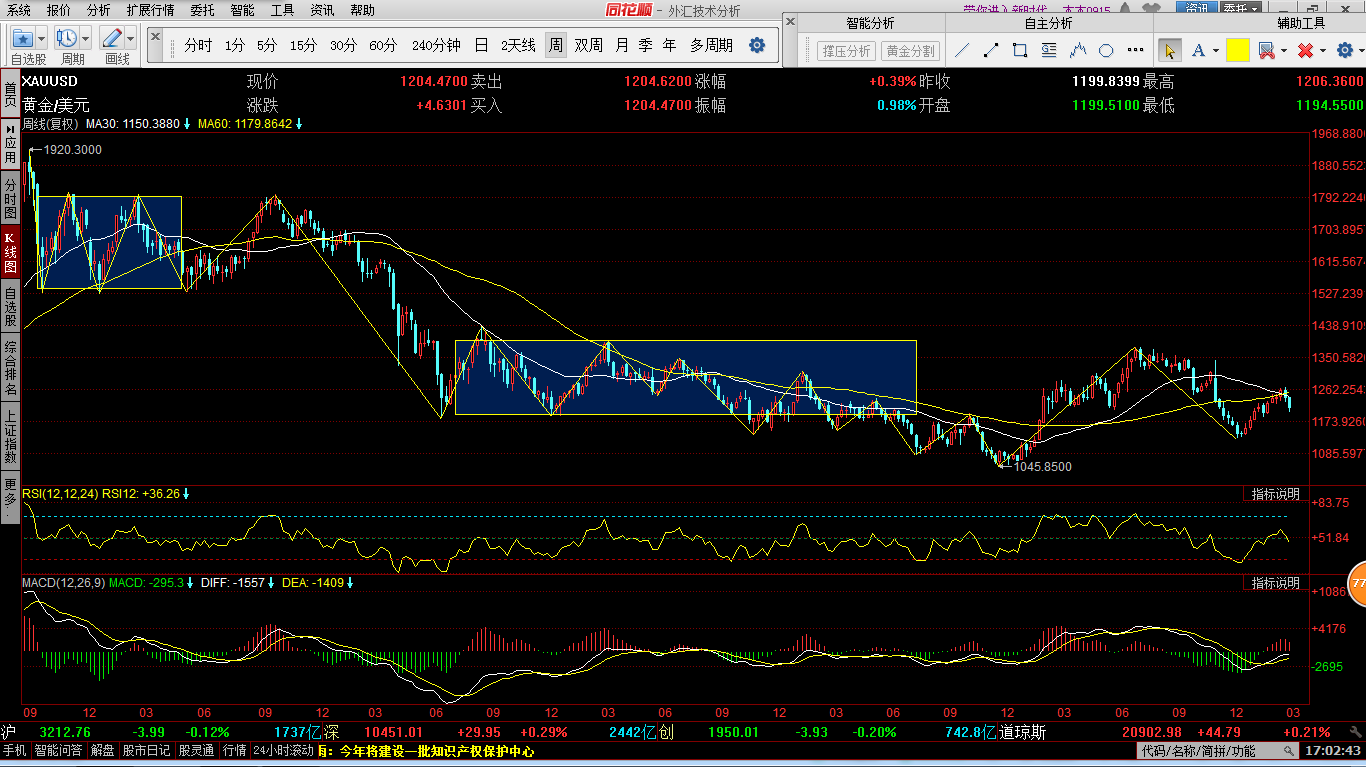The height and width of the screenshot is (767, 1366).
Task: Click the 1920.3000 high price label
Action: pos(72,150)
